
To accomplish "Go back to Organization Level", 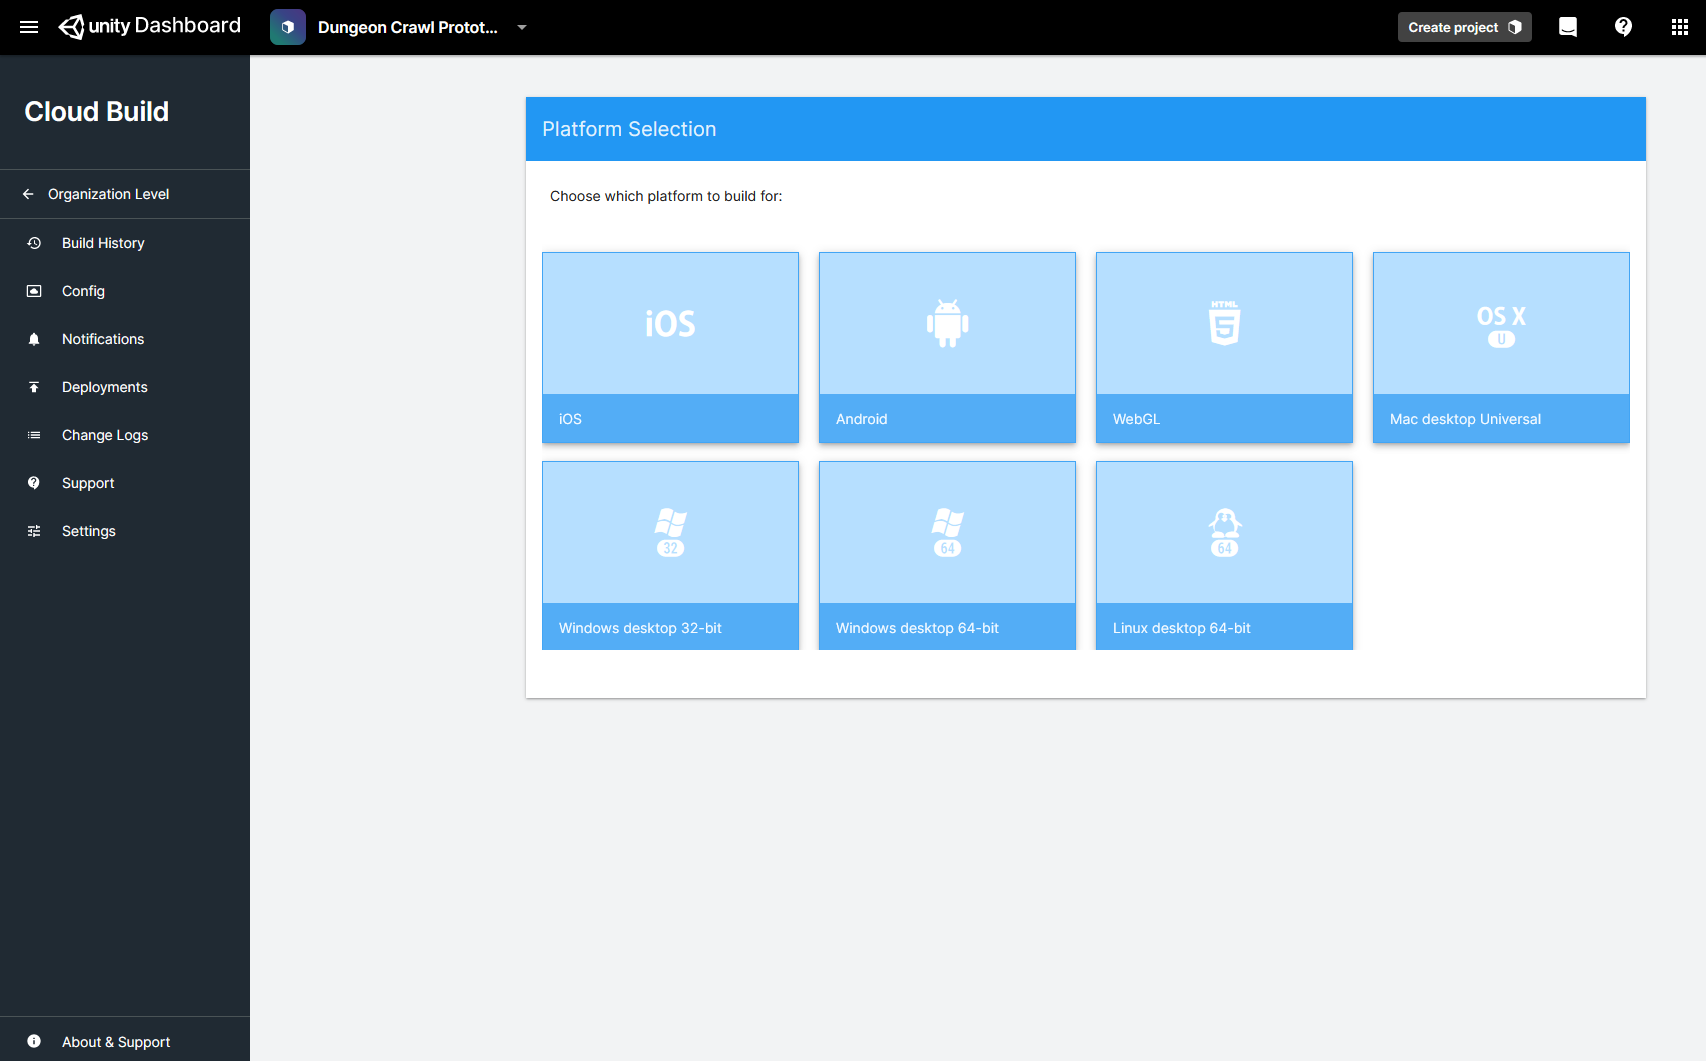I will coord(125,194).
